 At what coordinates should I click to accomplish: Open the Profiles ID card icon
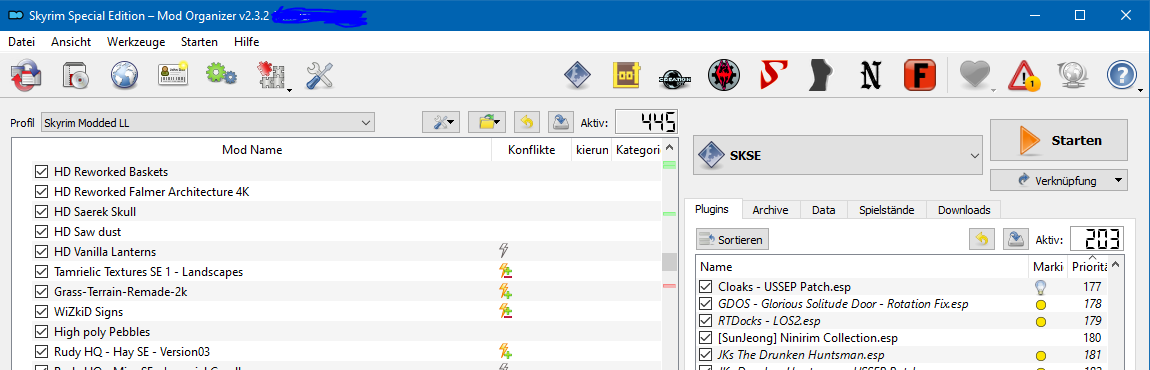[173, 75]
